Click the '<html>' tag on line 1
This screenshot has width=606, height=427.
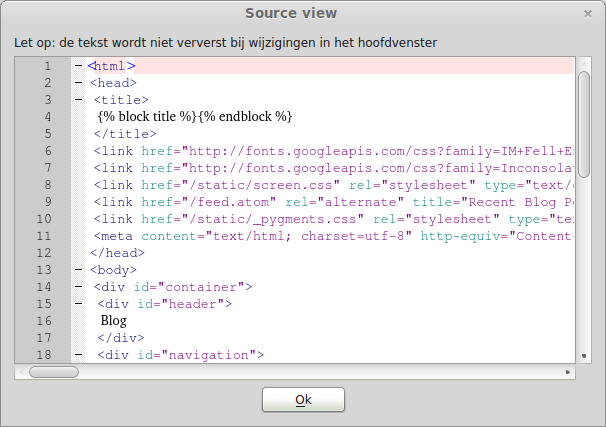(112, 66)
